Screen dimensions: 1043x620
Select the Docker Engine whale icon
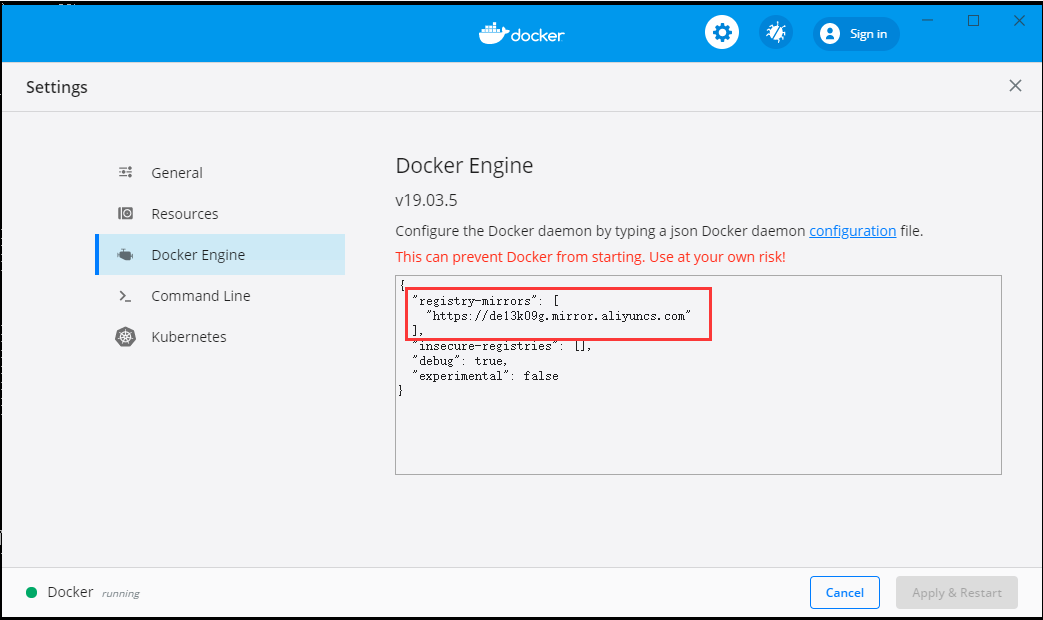click(x=125, y=254)
